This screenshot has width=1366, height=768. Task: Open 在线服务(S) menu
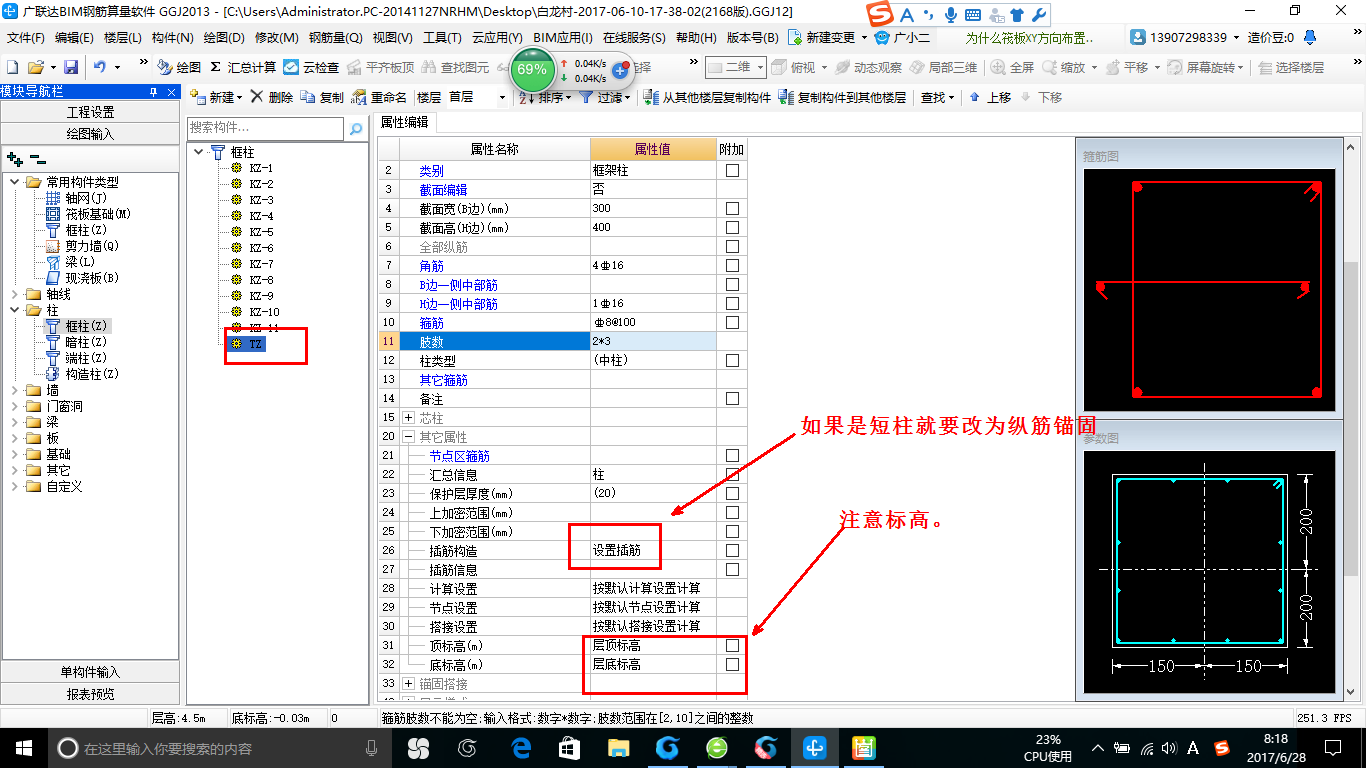click(x=634, y=38)
